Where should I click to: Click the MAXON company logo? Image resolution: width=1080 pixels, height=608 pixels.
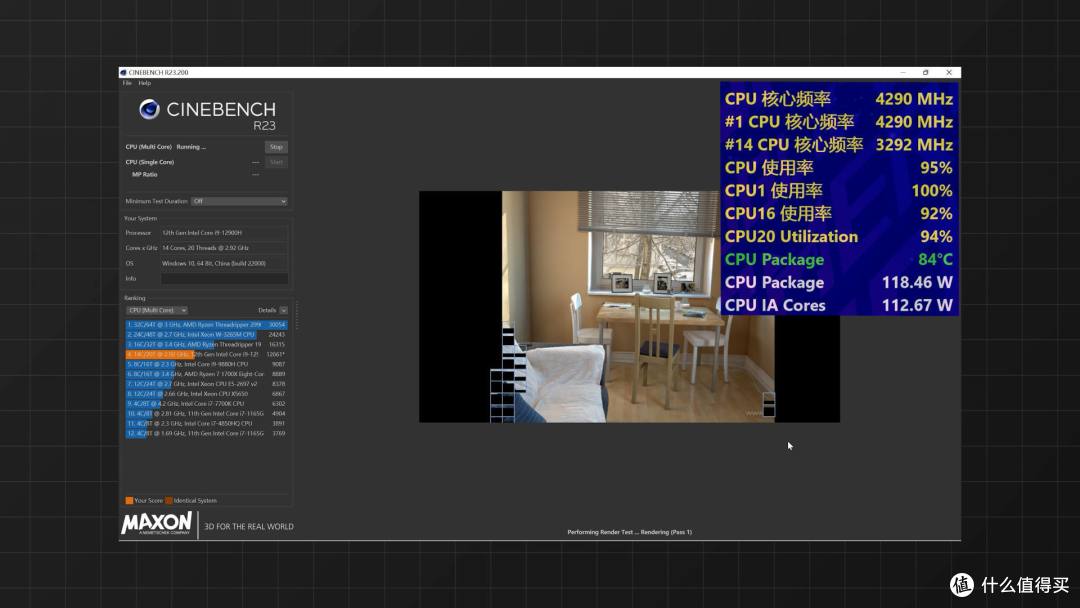click(x=156, y=524)
